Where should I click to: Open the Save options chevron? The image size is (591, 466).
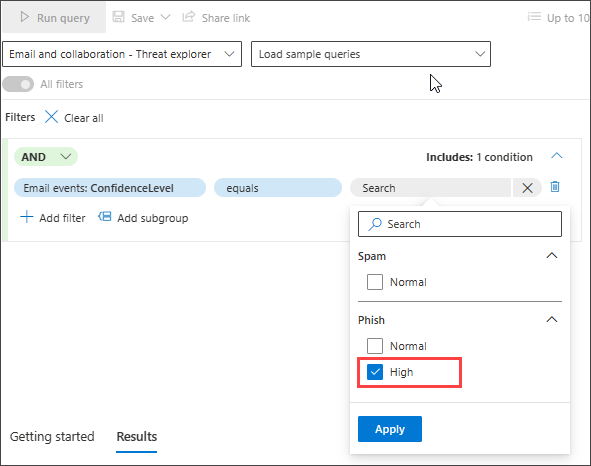point(165,17)
